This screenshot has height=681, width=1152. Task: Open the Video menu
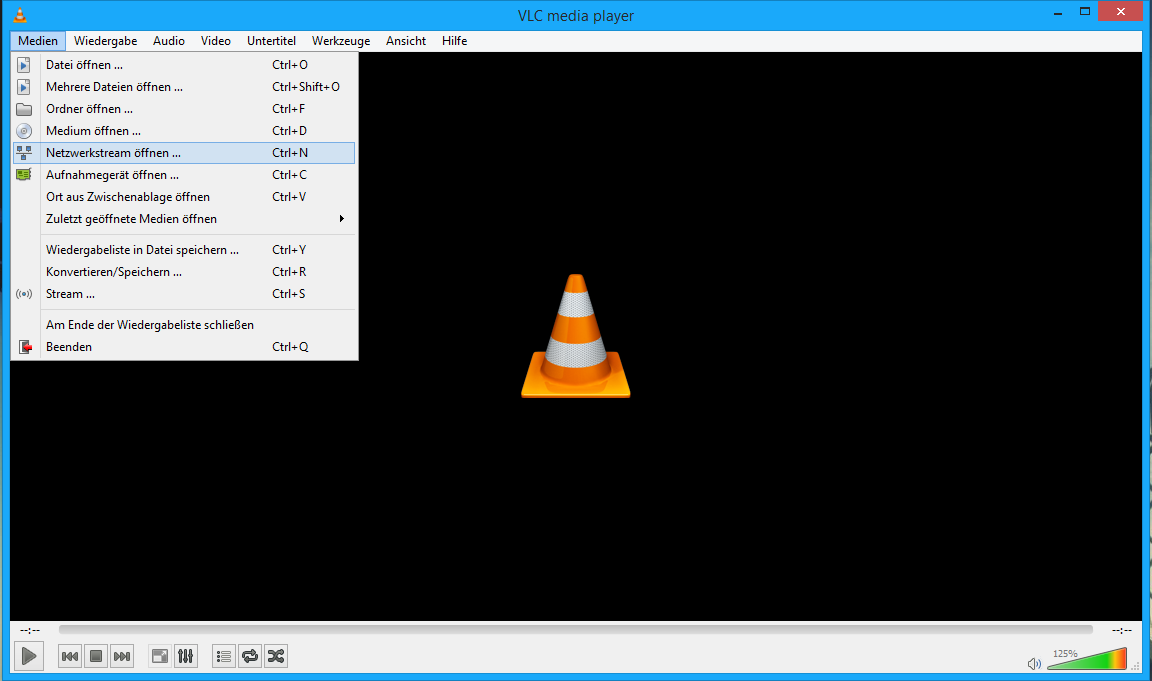pos(215,41)
